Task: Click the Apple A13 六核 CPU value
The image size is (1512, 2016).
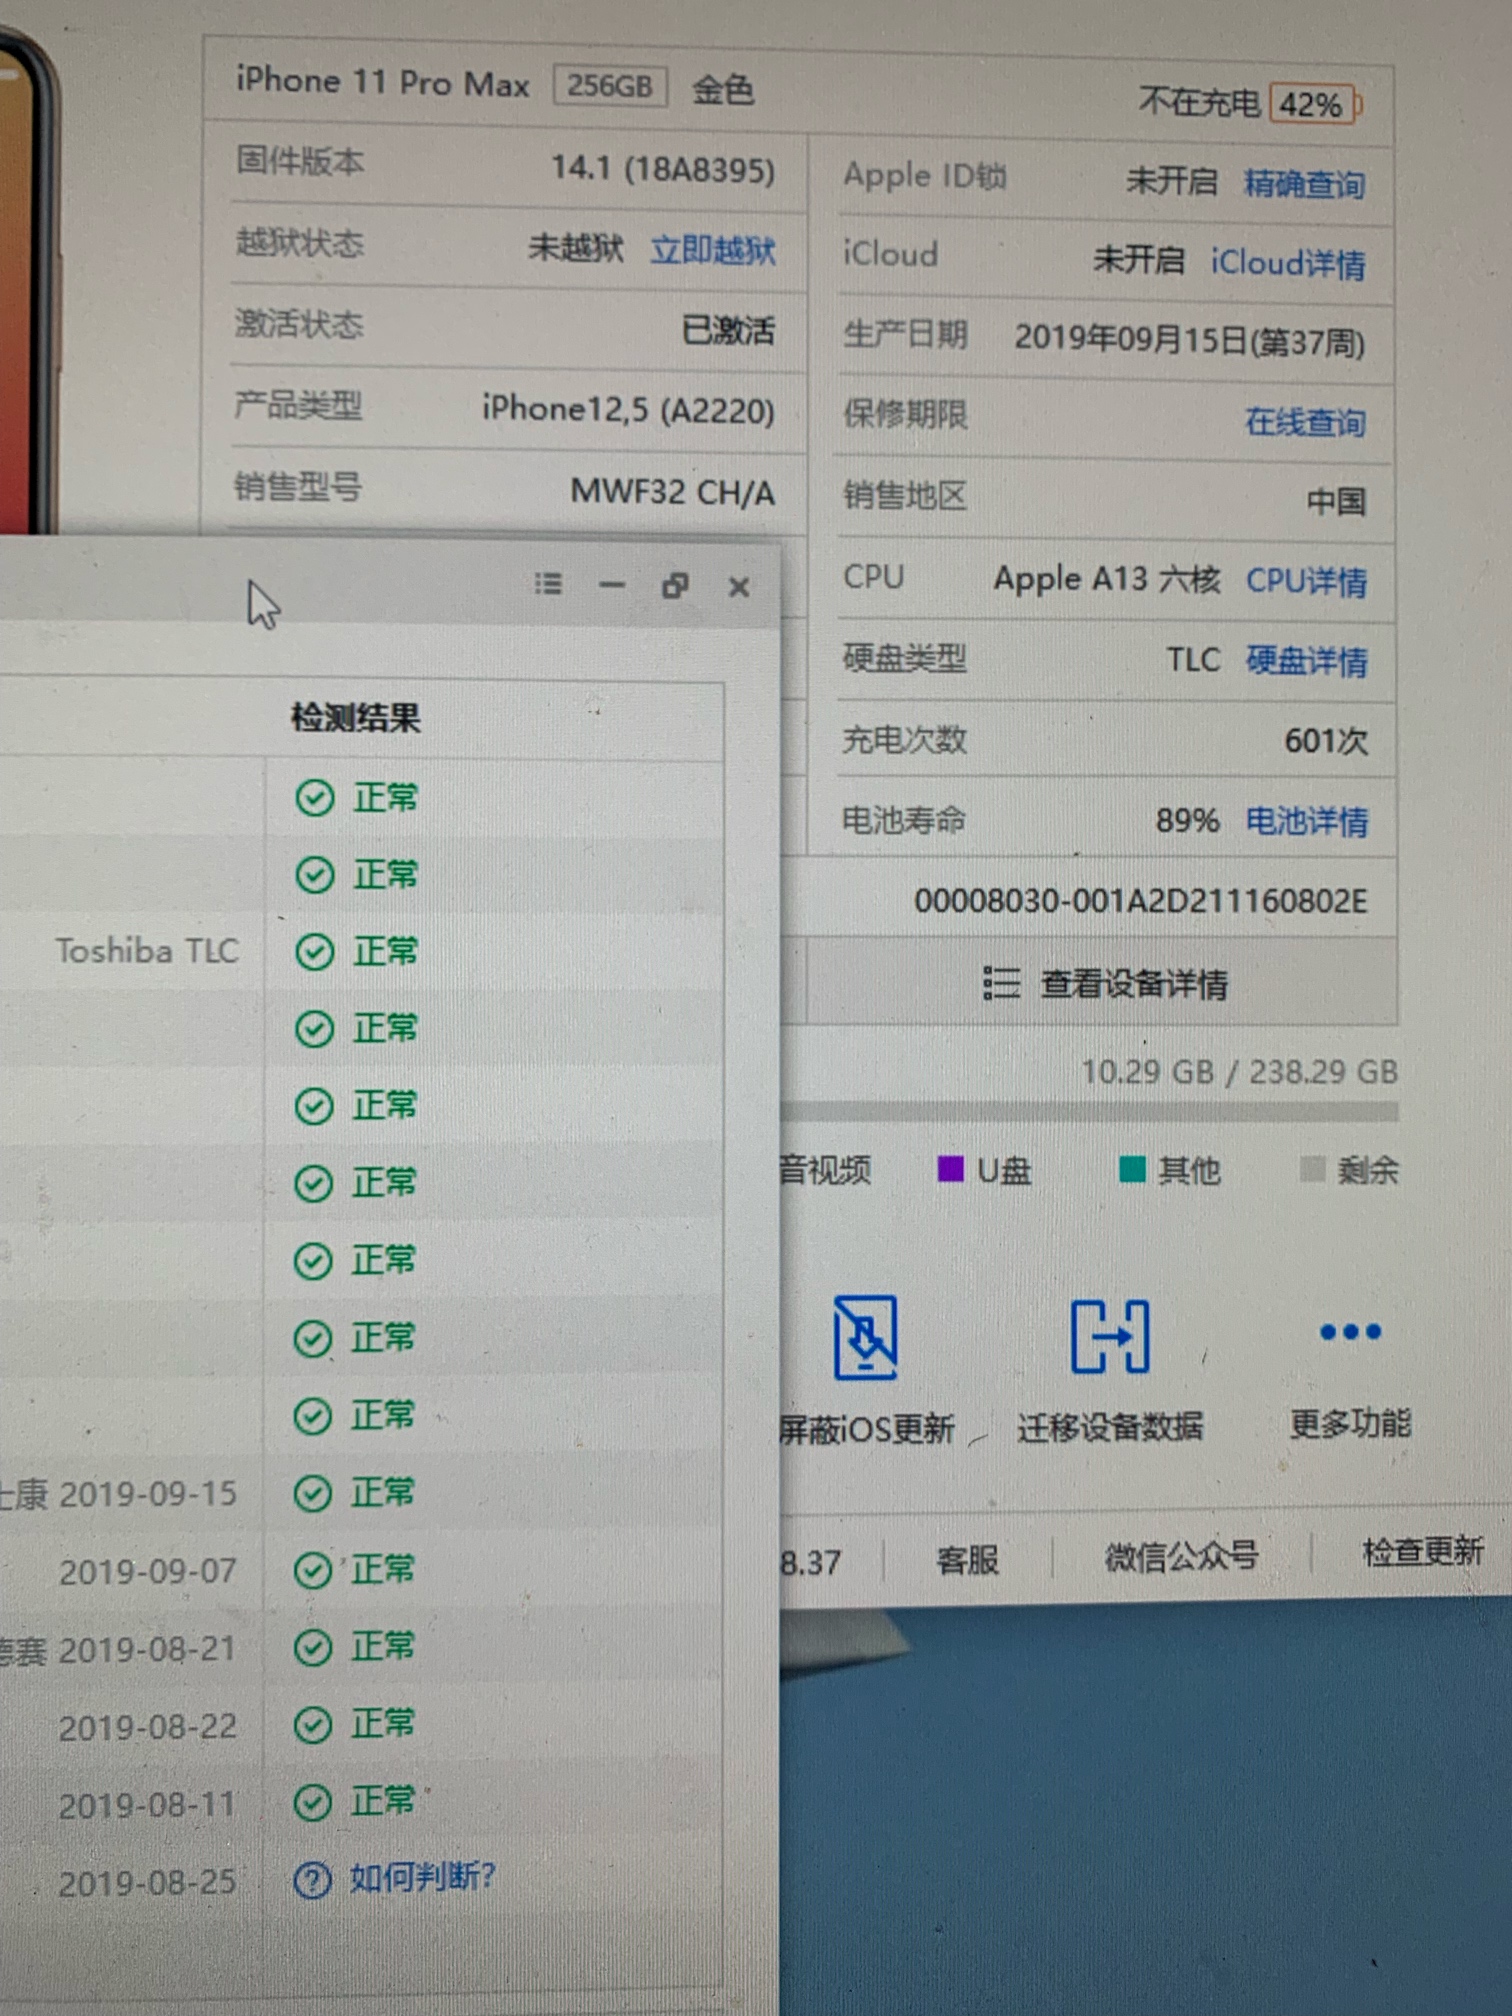Action: [x=1107, y=579]
